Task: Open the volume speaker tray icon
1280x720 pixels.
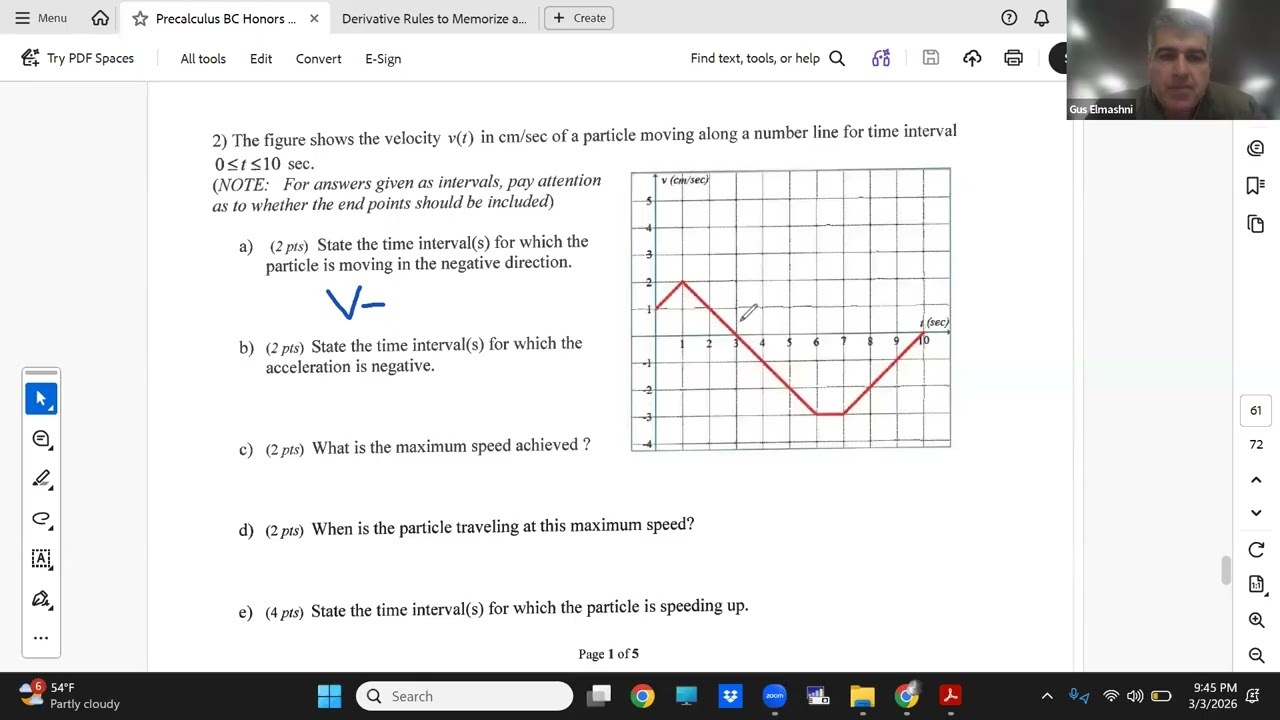Action: click(x=1135, y=696)
